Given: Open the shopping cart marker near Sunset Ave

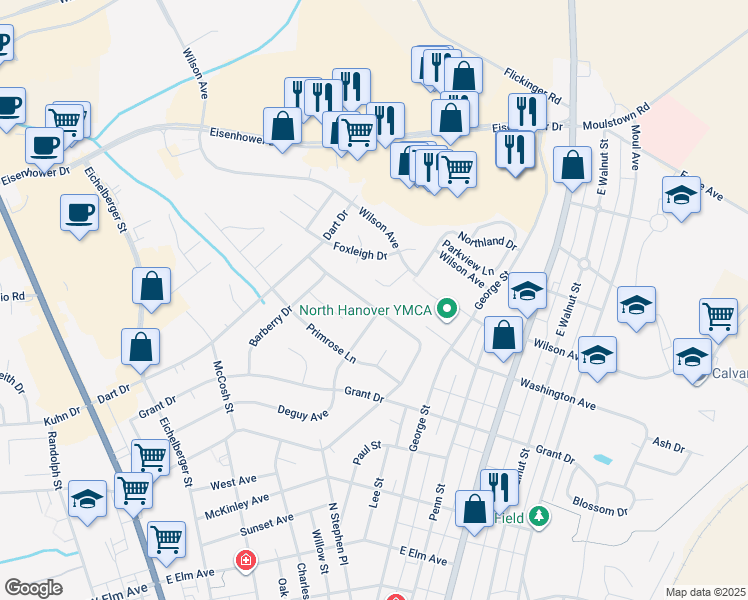Looking at the screenshot, I should tap(166, 539).
